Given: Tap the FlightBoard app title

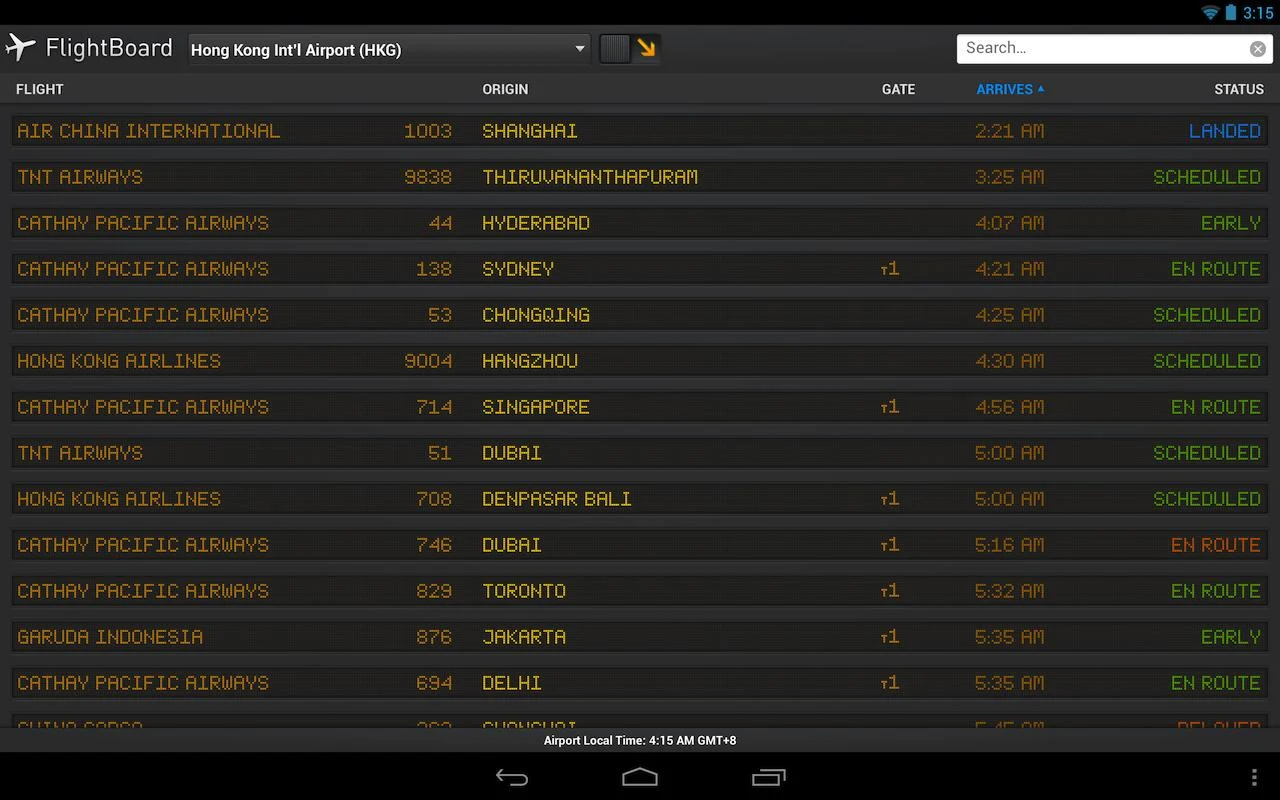Looking at the screenshot, I should tap(109, 48).
